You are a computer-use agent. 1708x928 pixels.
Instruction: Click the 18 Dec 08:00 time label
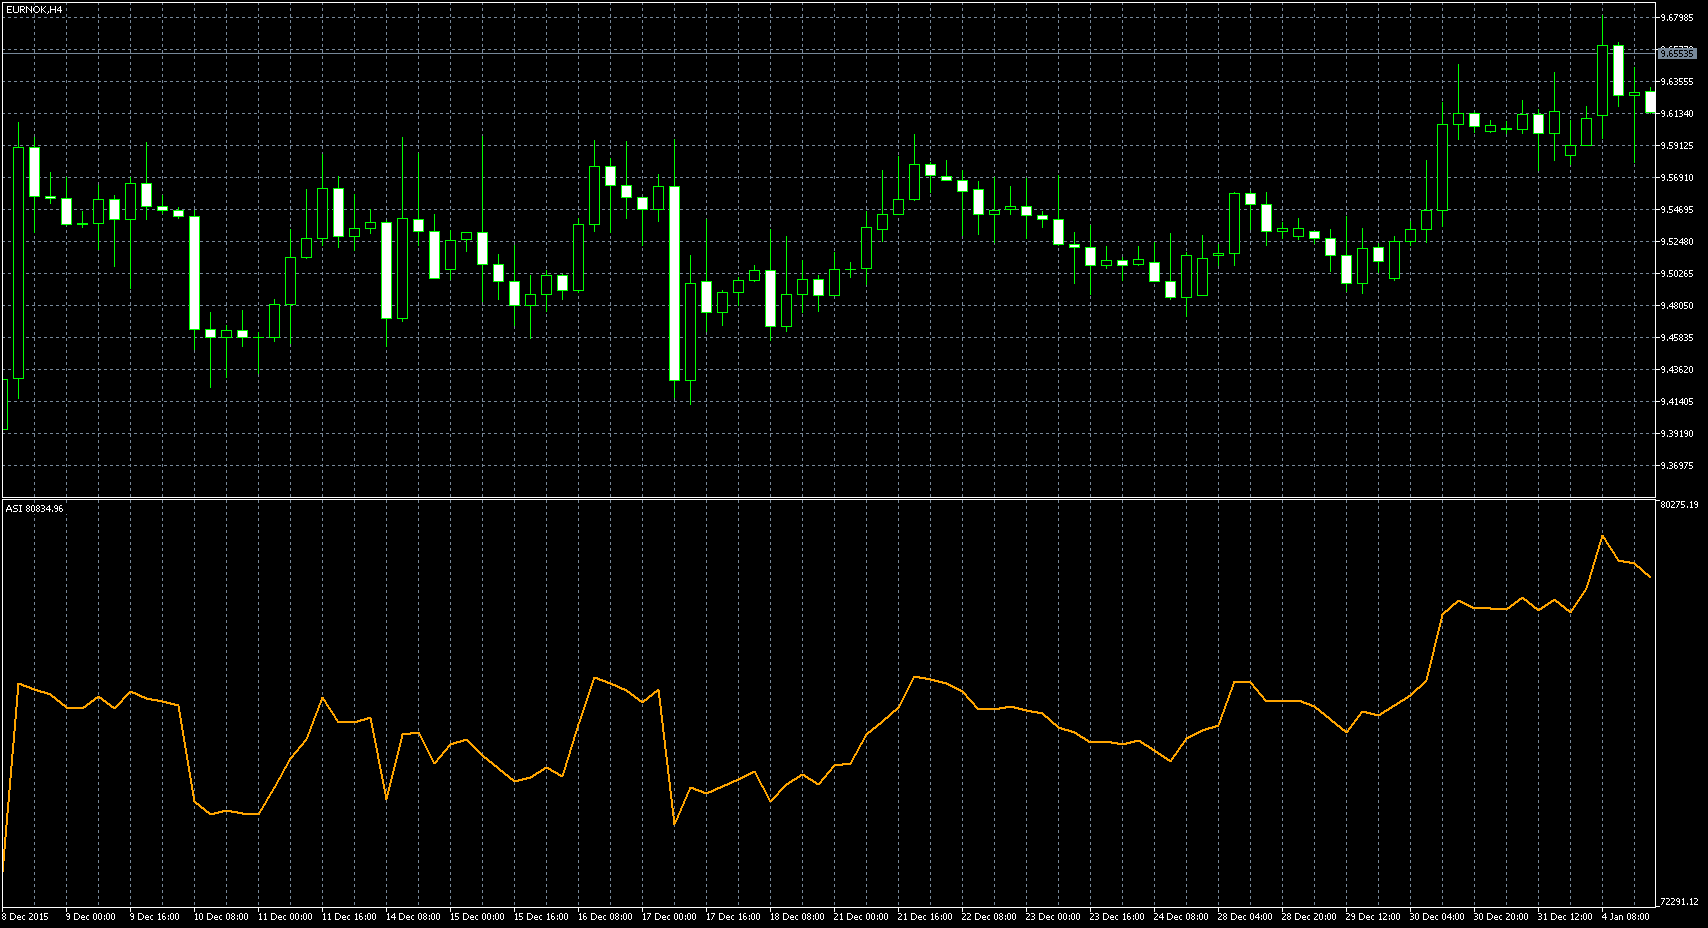[x=797, y=917]
